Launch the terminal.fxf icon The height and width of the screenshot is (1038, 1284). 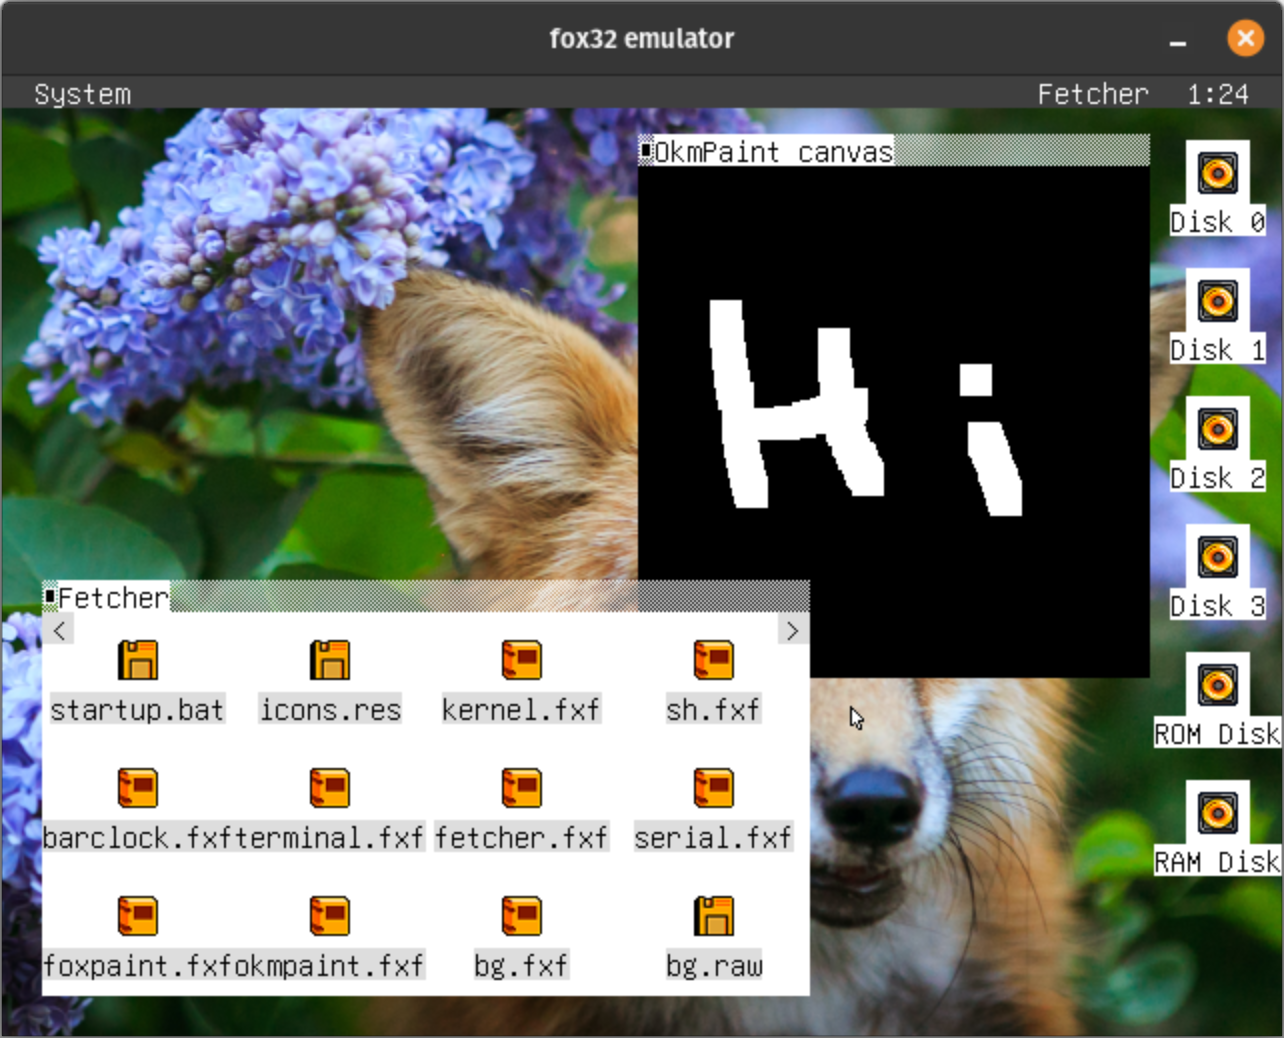pos(330,788)
